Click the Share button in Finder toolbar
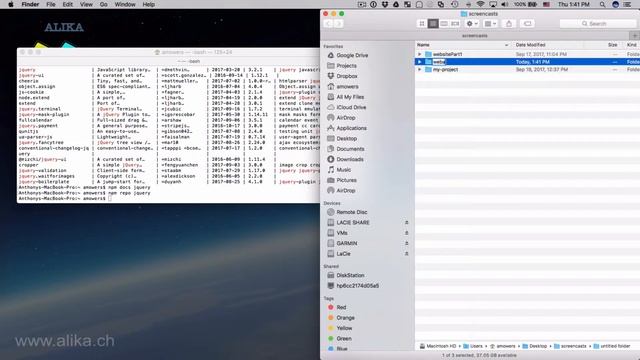 click(509, 24)
